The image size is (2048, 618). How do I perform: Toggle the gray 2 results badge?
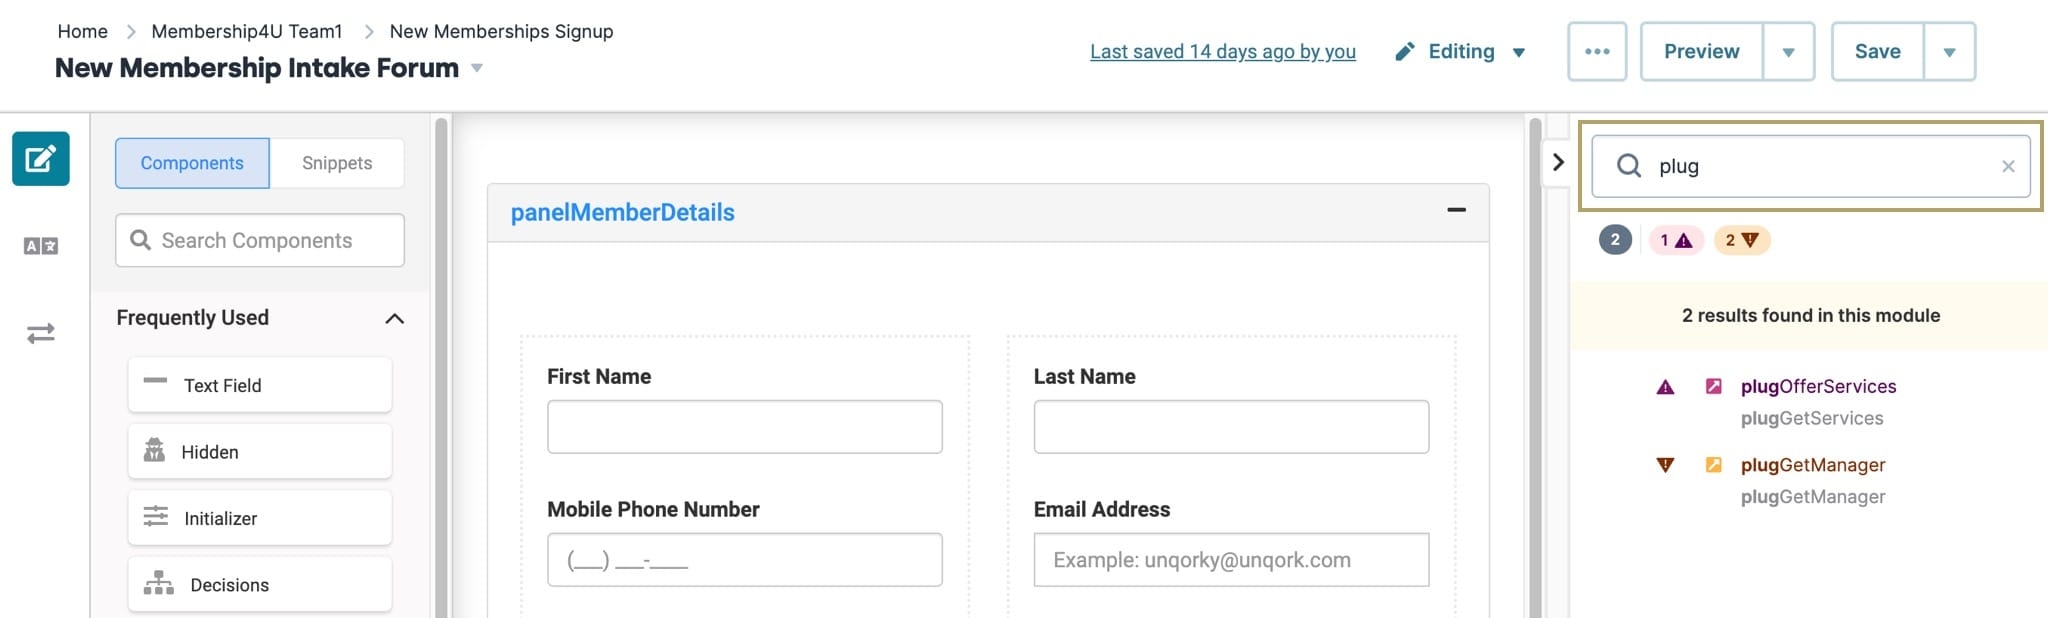[1615, 240]
